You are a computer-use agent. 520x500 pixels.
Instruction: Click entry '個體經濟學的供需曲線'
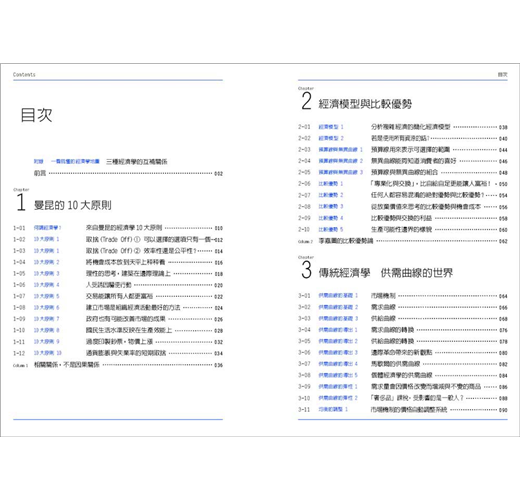tap(401, 375)
